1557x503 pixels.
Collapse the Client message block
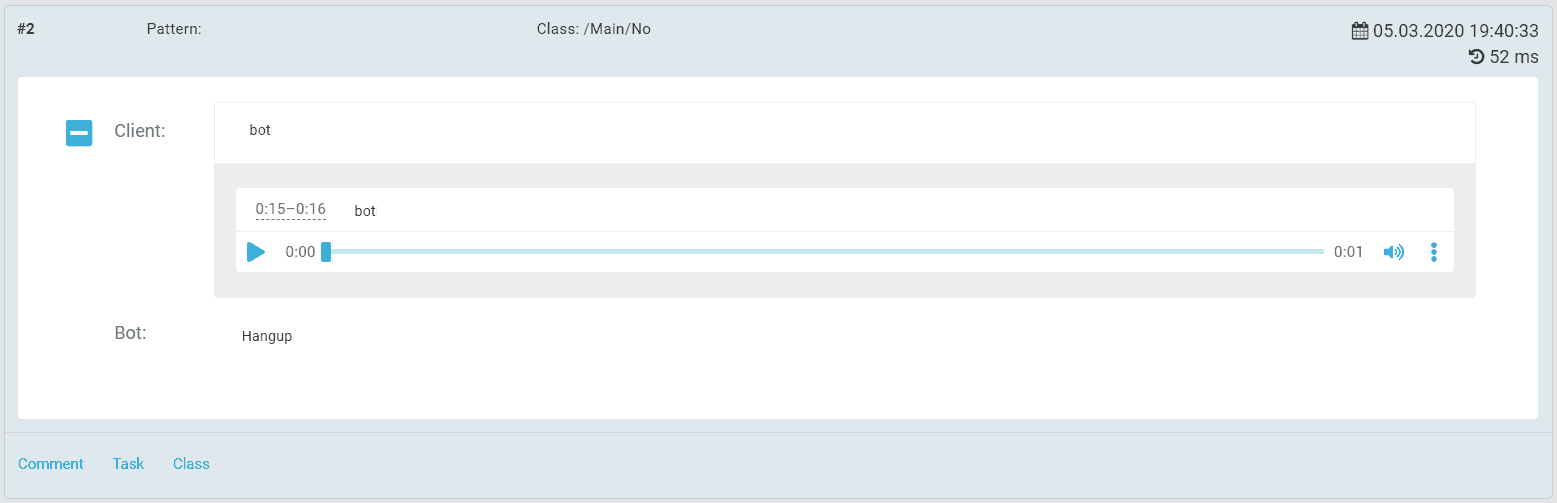(x=79, y=132)
